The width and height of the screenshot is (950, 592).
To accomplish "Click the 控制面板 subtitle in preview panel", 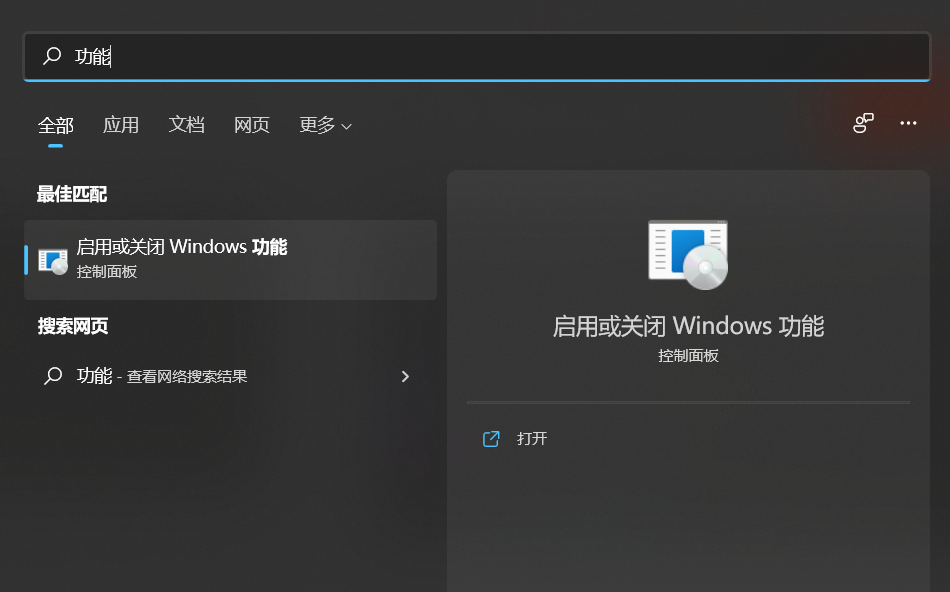I will coord(688,355).
